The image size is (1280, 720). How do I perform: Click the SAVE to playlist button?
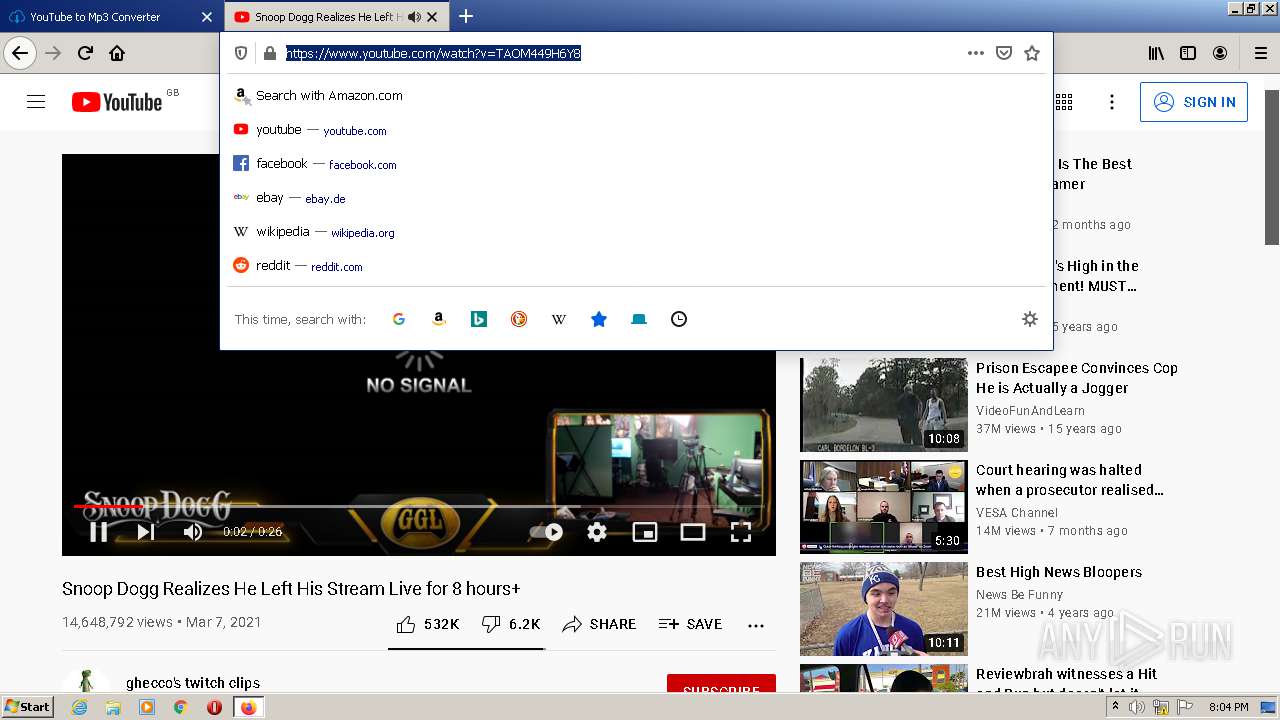690,624
